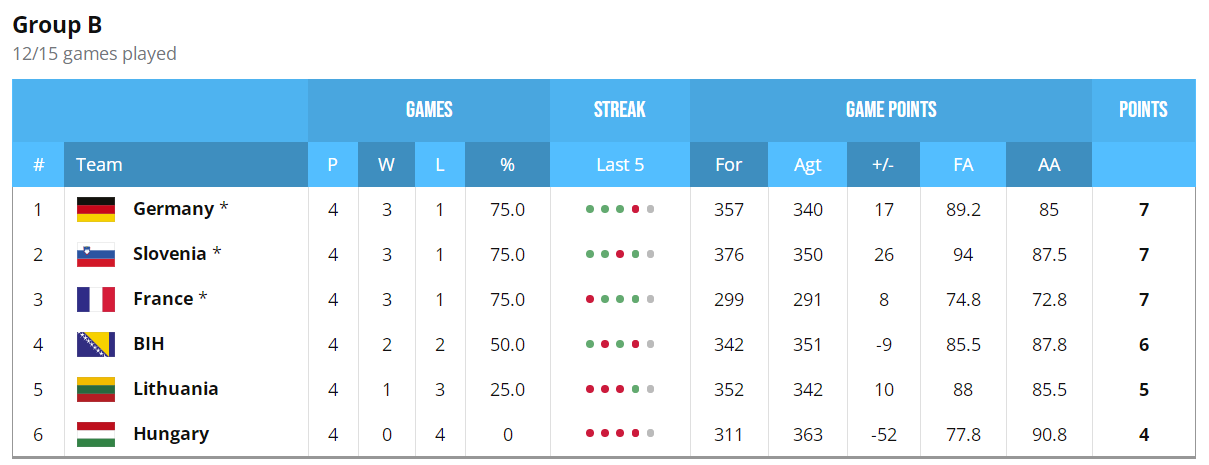Click Hungary's Last 5 streak dots
The image size is (1209, 465).
[x=620, y=434]
